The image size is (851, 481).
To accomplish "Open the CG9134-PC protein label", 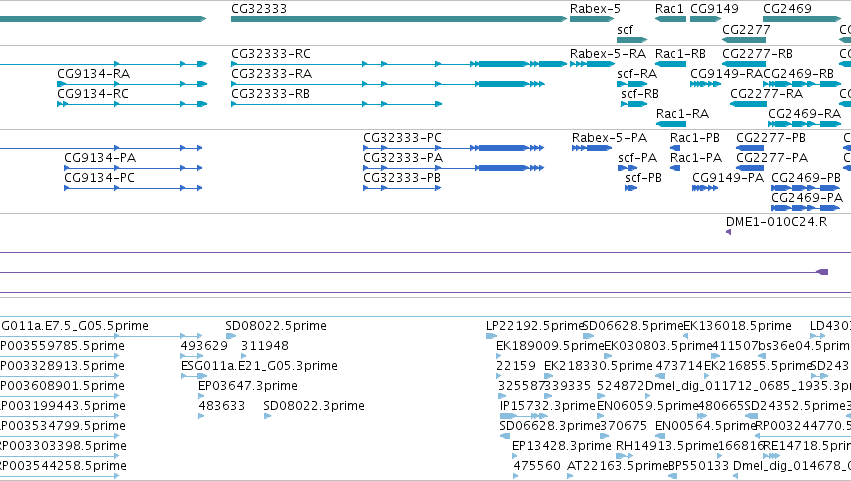I will 99,178.
